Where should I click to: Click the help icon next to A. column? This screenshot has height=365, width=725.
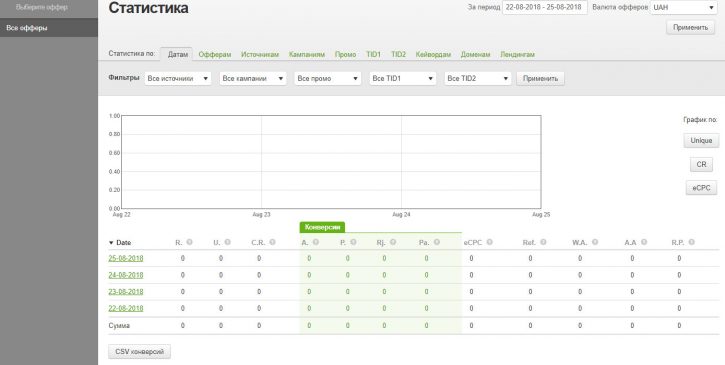(316, 242)
